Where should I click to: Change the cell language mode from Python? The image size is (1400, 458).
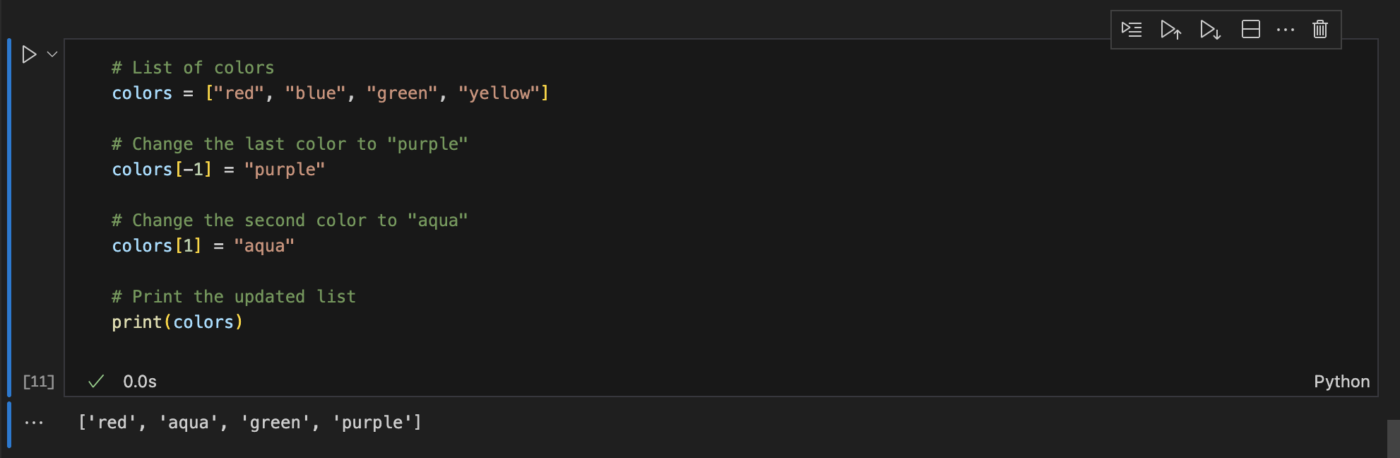[1341, 381]
